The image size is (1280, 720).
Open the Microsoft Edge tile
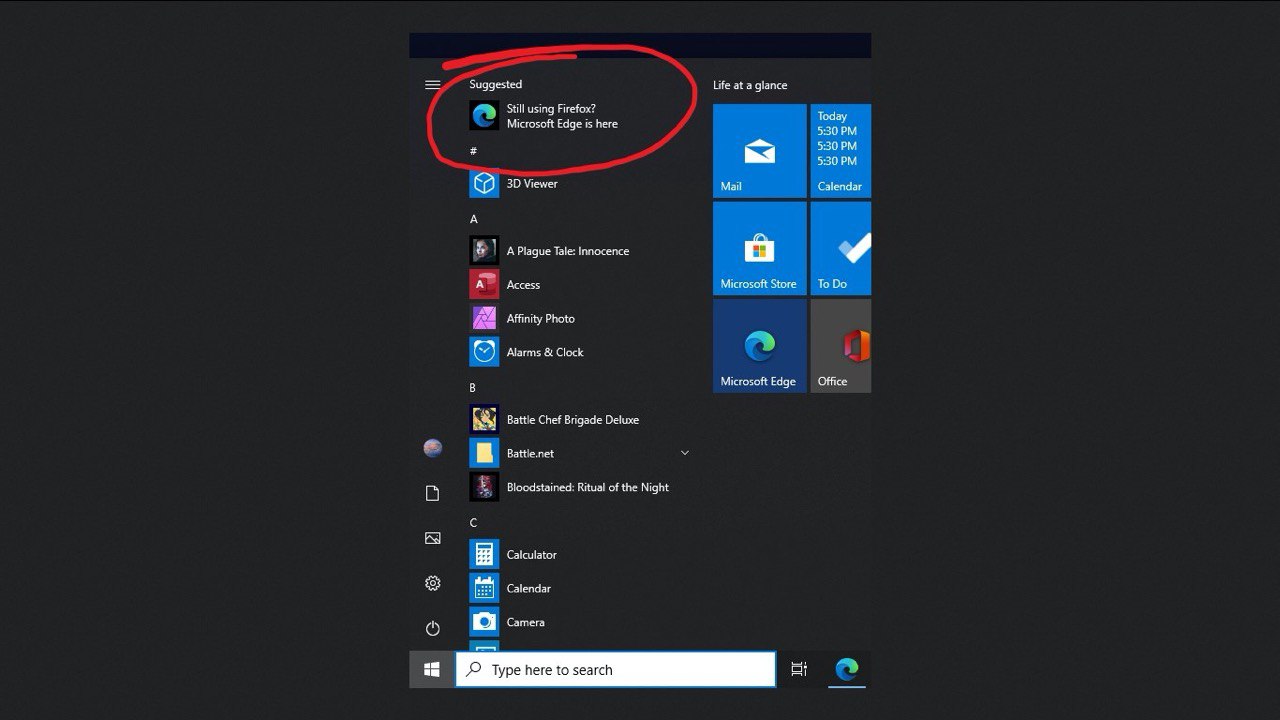759,346
